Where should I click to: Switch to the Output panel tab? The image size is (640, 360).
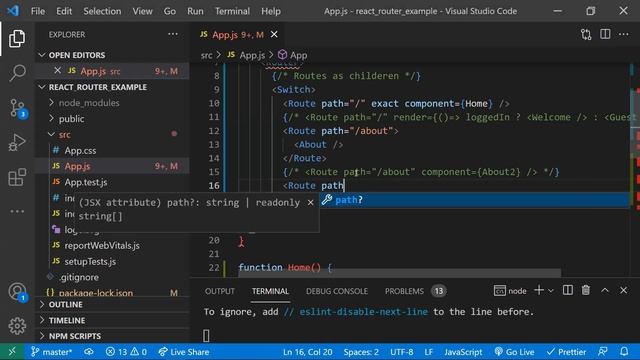[220, 291]
